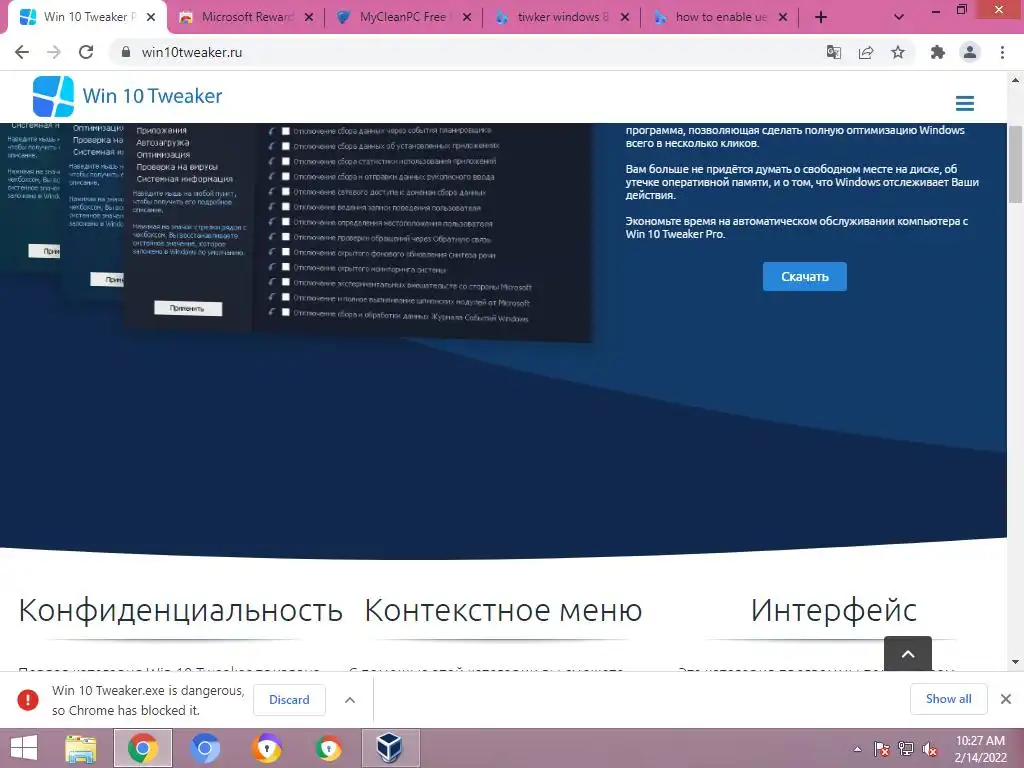Discard the blocked Win 10 Tweaker.exe download

(x=289, y=699)
